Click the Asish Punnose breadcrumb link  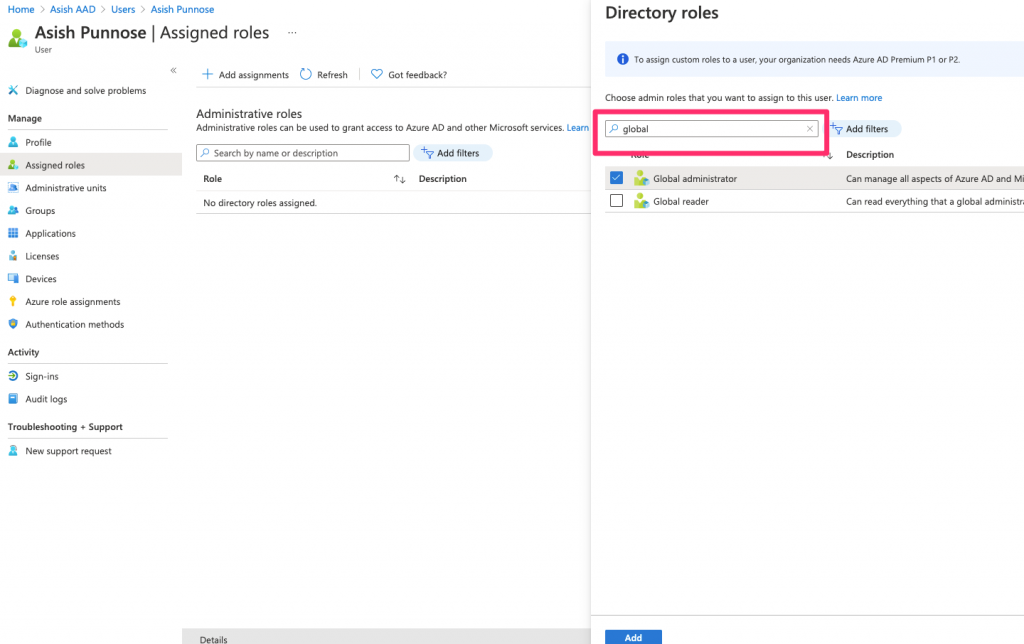182,9
